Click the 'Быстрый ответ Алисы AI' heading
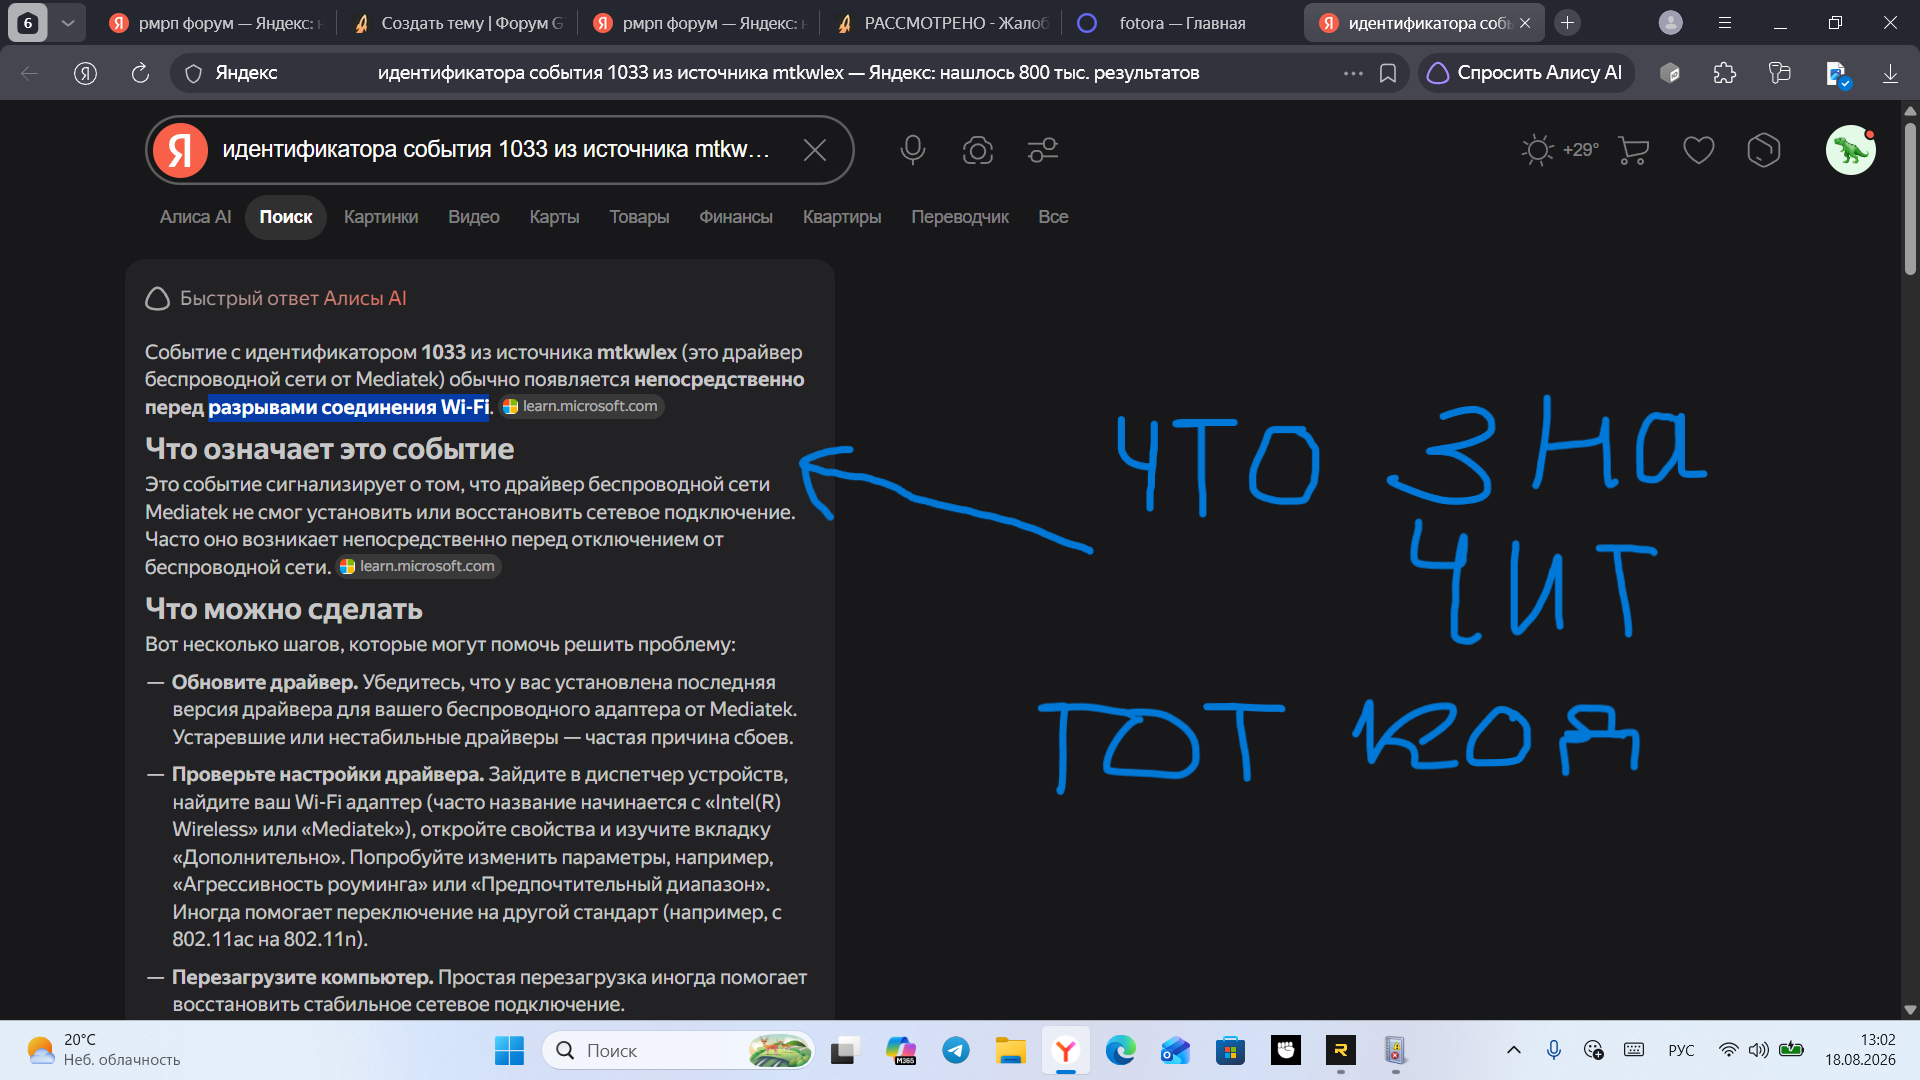Screen dimensions: 1920x1080 [x=293, y=299]
